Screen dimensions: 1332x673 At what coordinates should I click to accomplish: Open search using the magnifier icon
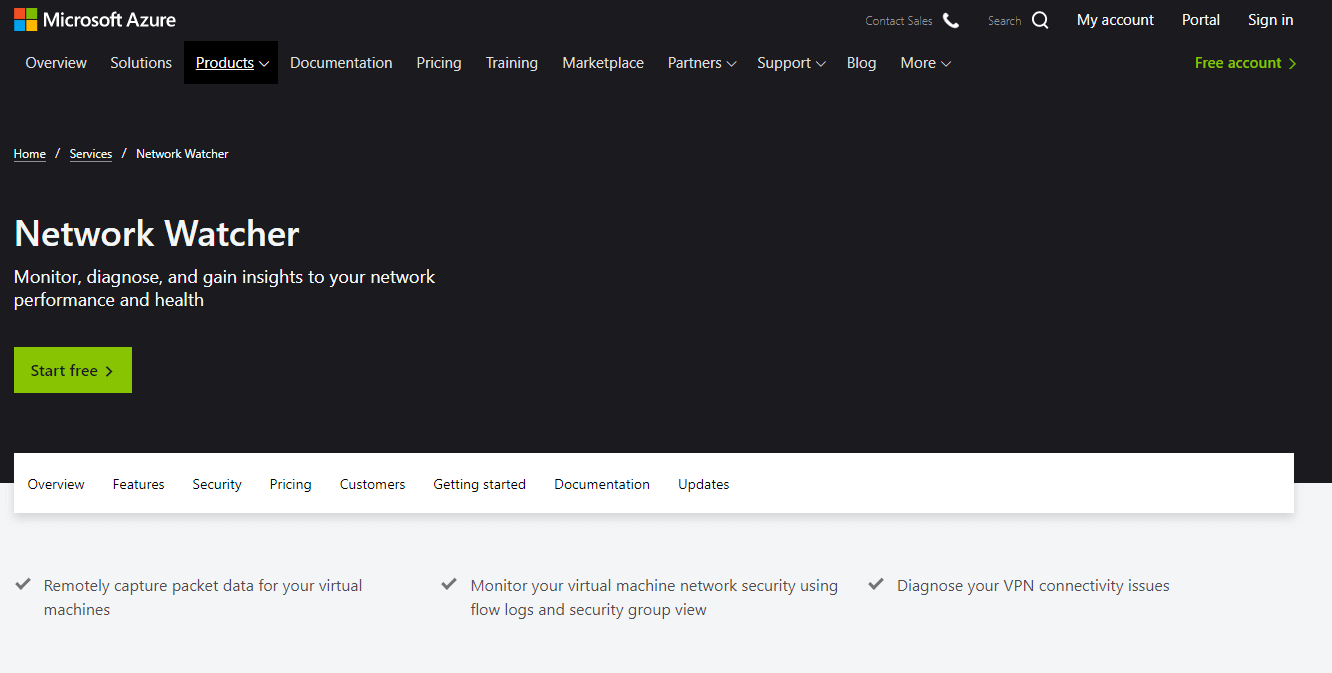coord(1040,19)
